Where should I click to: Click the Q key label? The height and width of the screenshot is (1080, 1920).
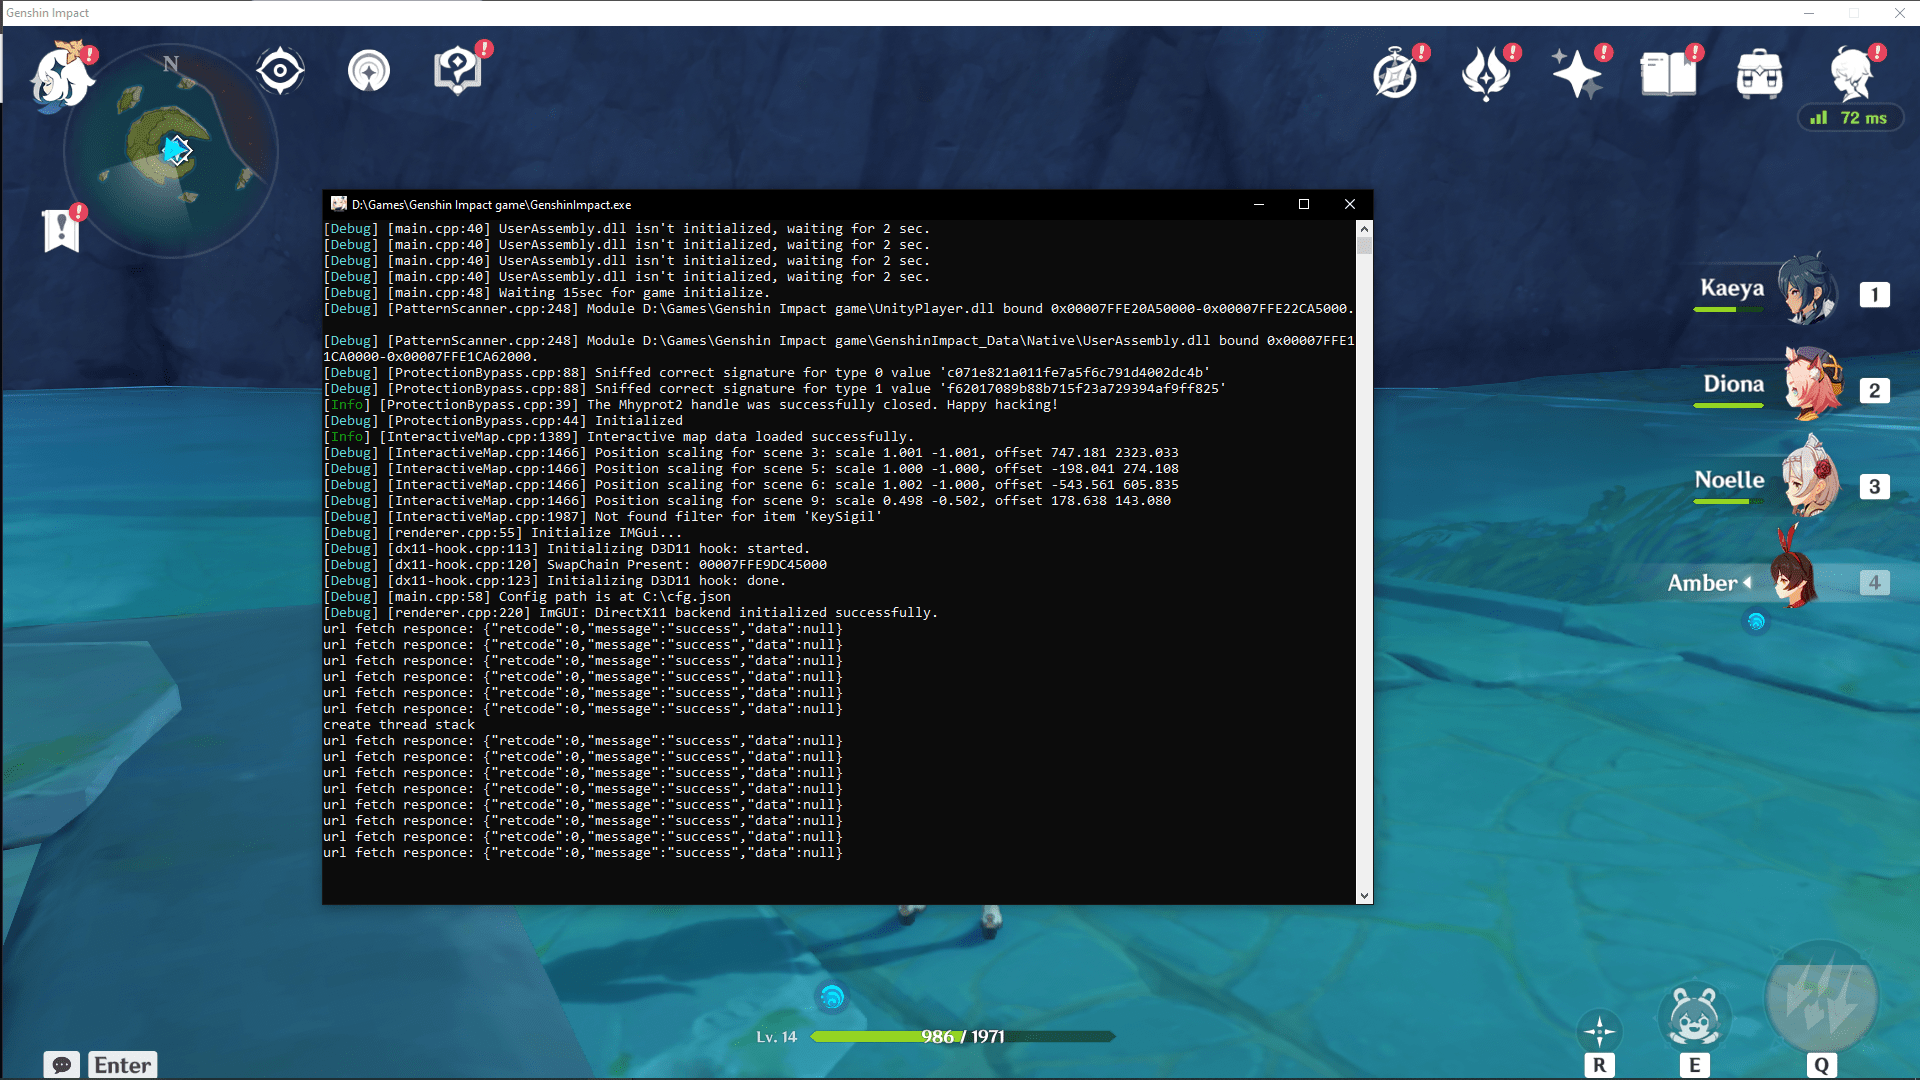[1821, 1066]
